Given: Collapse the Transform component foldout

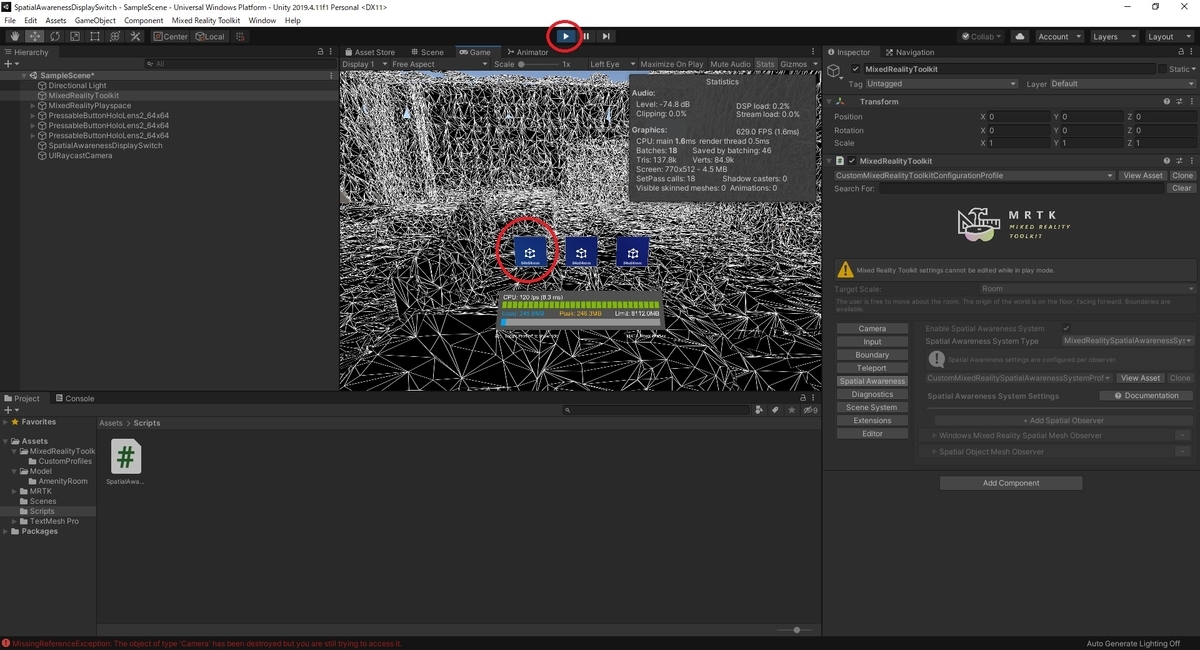Looking at the screenshot, I should tap(829, 102).
